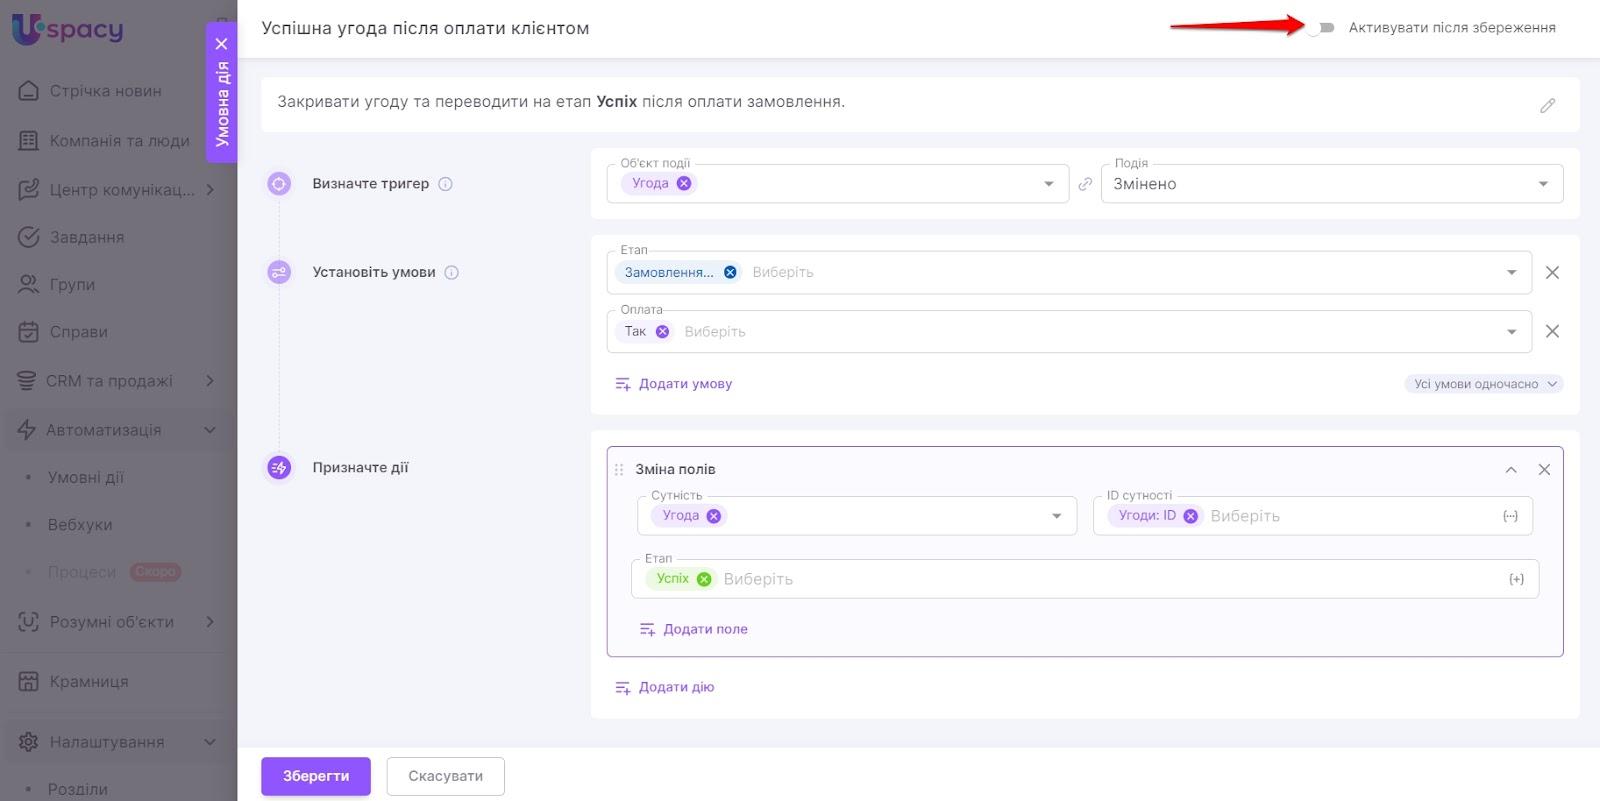Collapse the Зміна полів action block
Screen dimensions: 1600x801
(x=1511, y=469)
